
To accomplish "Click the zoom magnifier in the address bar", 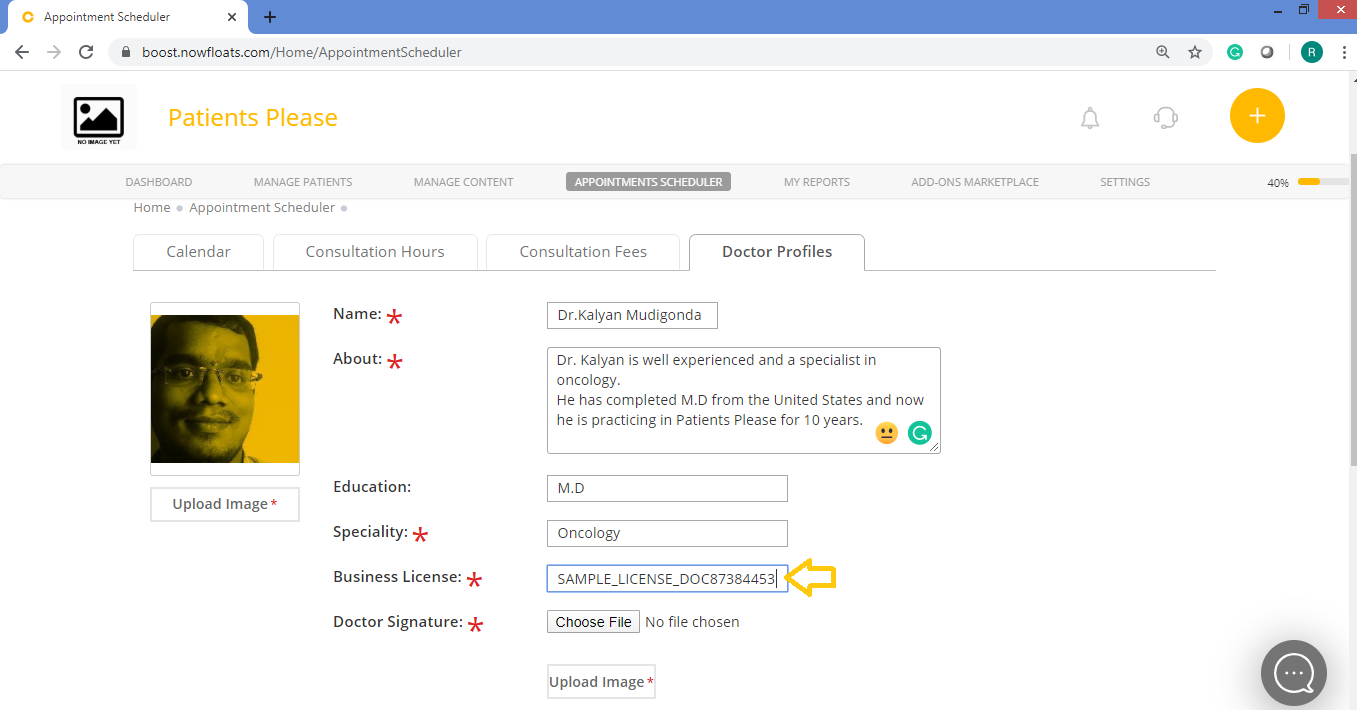I will coord(1162,51).
